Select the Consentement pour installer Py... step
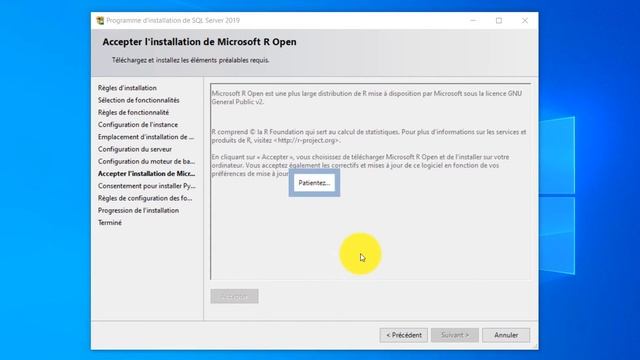This screenshot has width=640, height=360. point(147,186)
